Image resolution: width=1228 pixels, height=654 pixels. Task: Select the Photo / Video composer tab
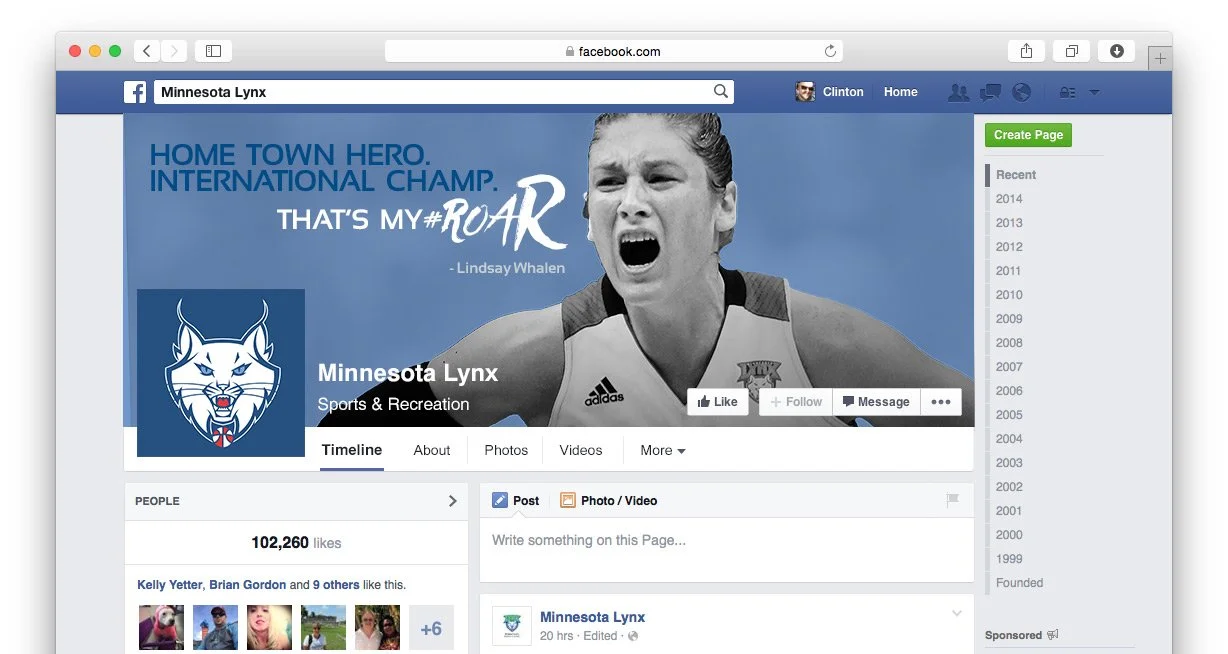pyautogui.click(x=608, y=500)
